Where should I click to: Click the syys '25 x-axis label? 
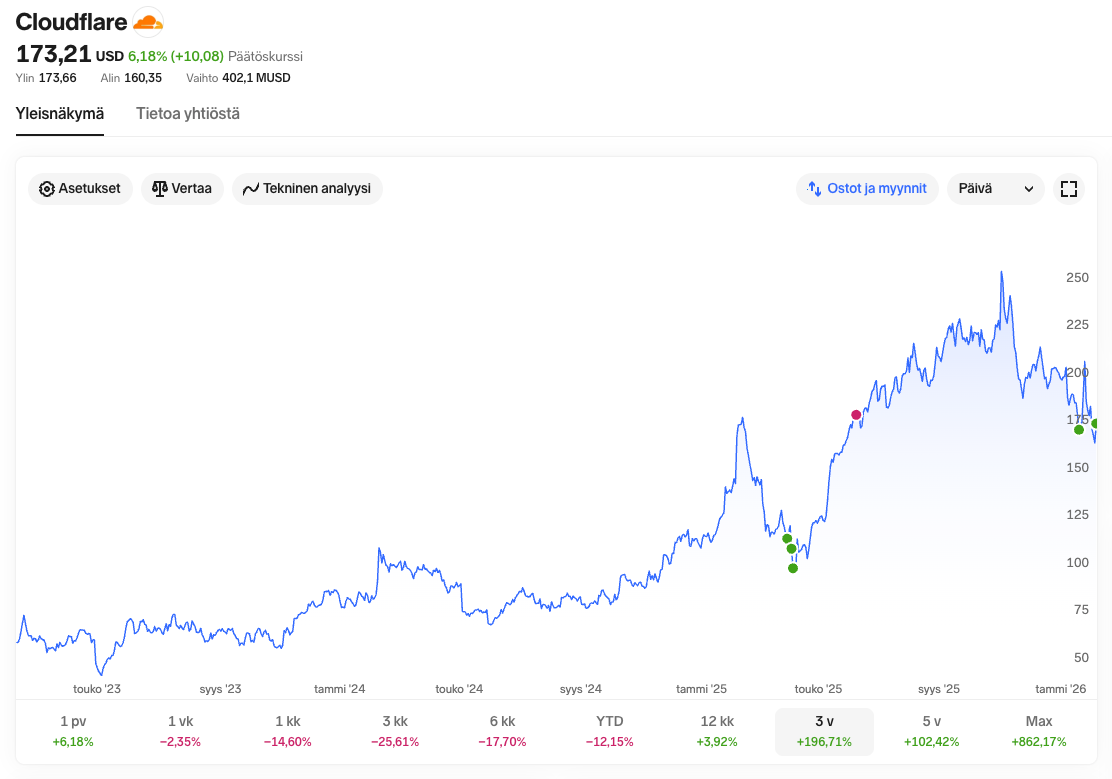[x=939, y=689]
